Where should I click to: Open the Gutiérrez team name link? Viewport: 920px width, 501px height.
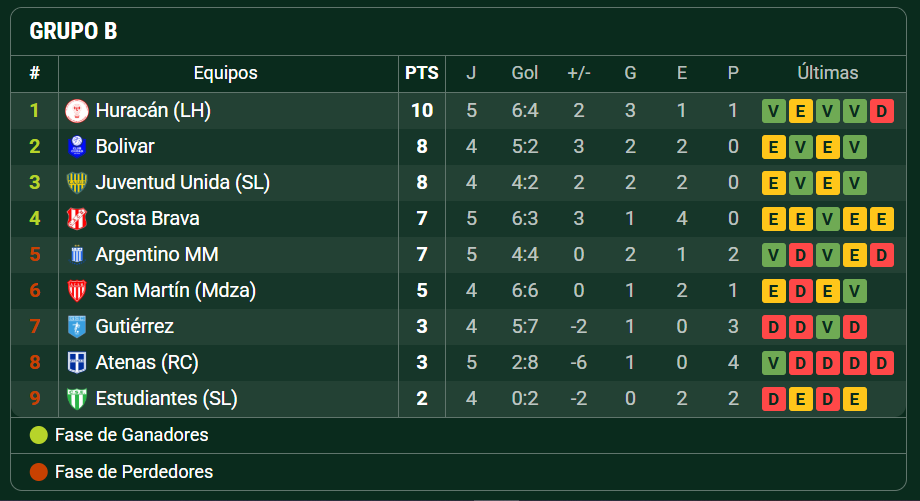134,326
